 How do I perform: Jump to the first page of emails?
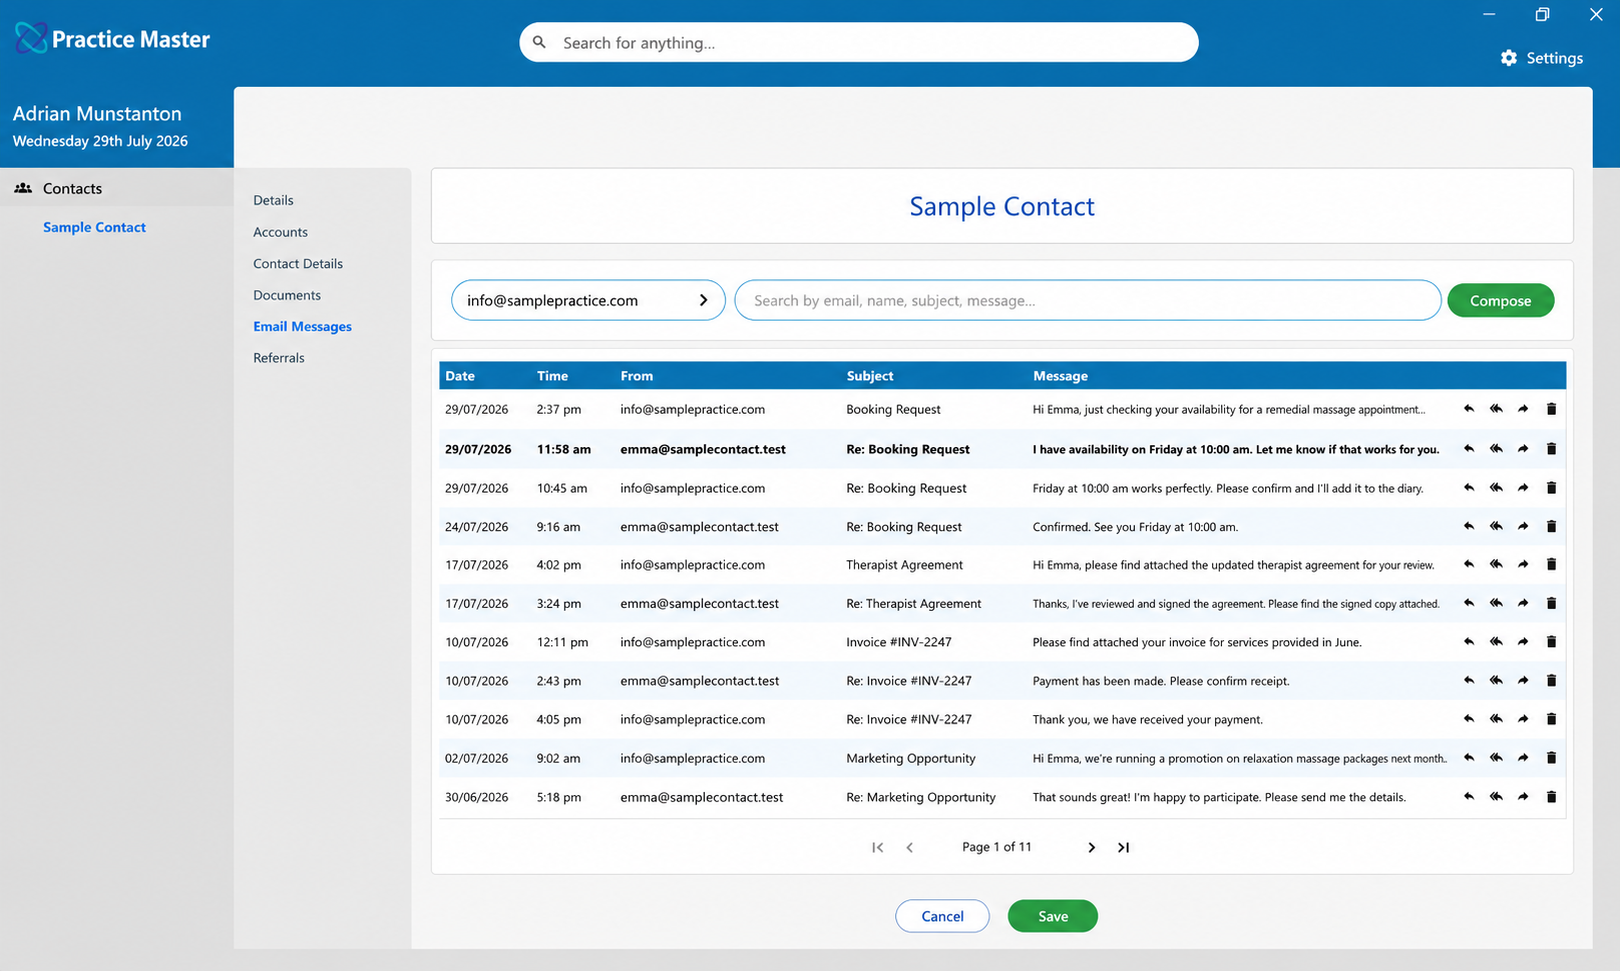click(877, 847)
